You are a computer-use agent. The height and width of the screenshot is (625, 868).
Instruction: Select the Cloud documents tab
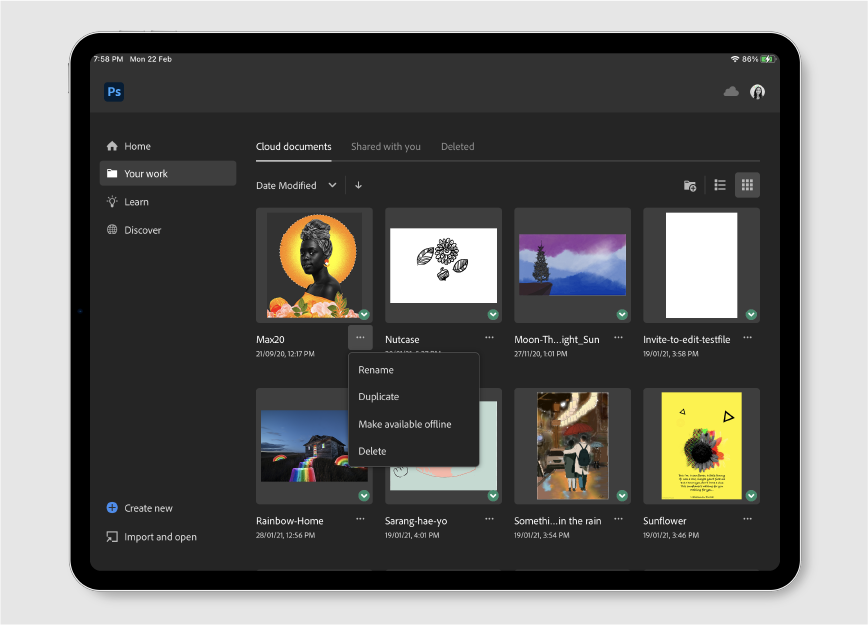pyautogui.click(x=293, y=147)
